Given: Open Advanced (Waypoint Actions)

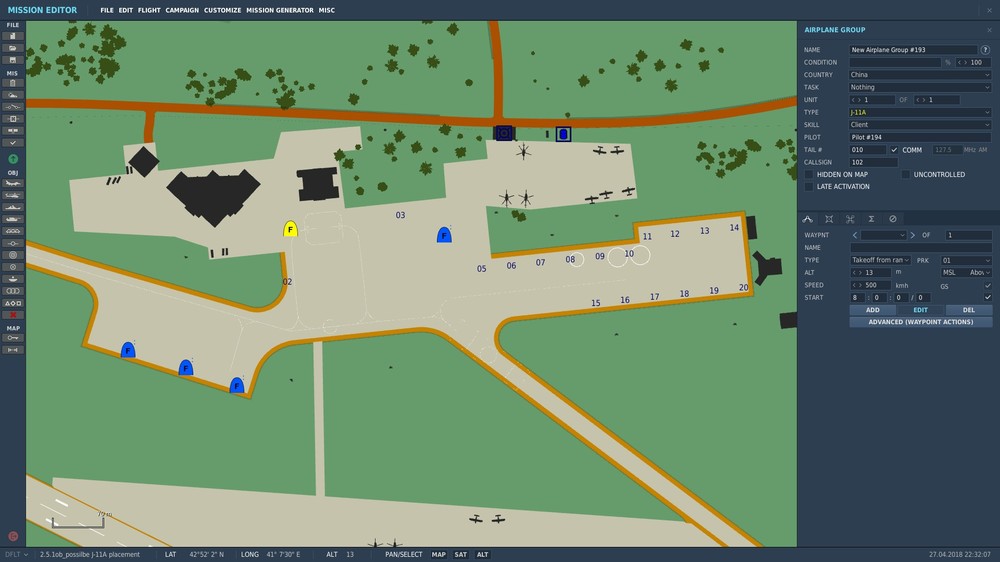Looking at the screenshot, I should tap(921, 322).
